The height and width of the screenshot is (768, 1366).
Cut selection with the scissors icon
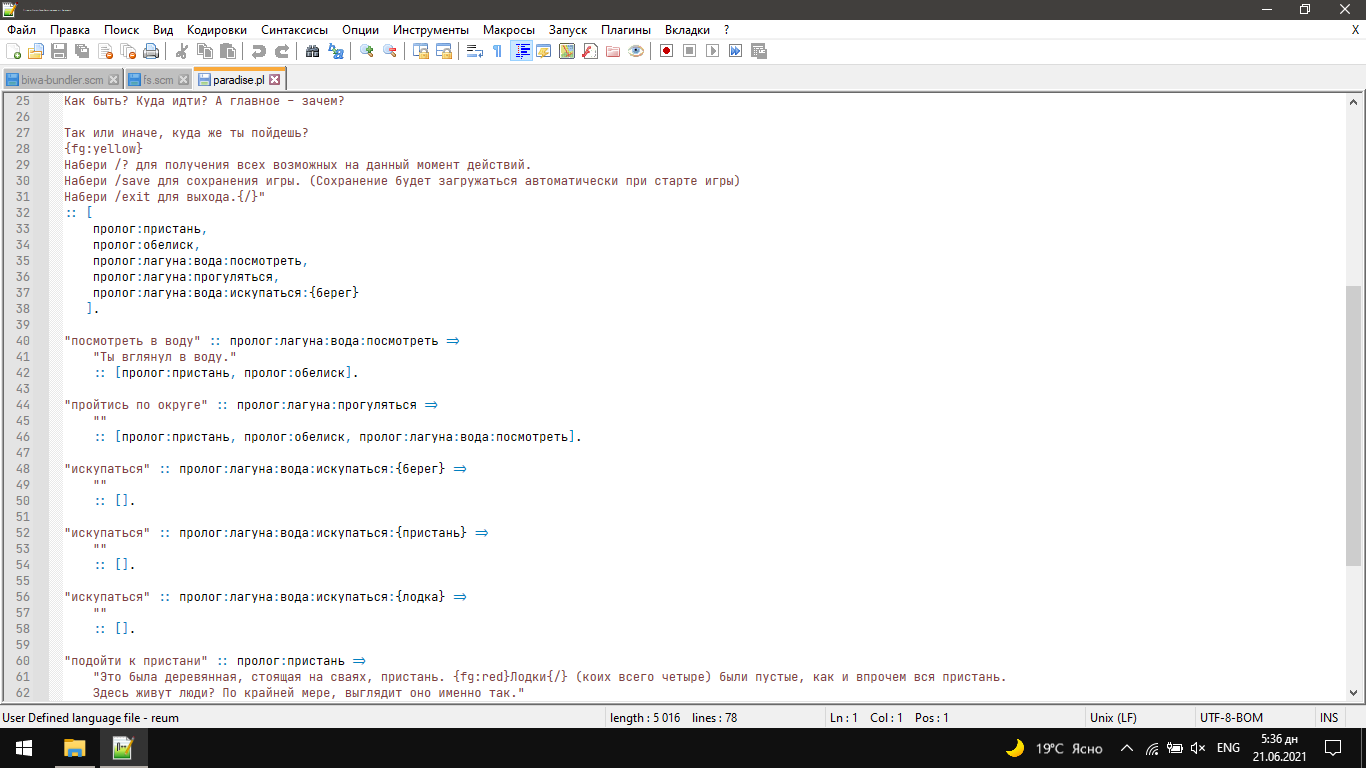[182, 51]
